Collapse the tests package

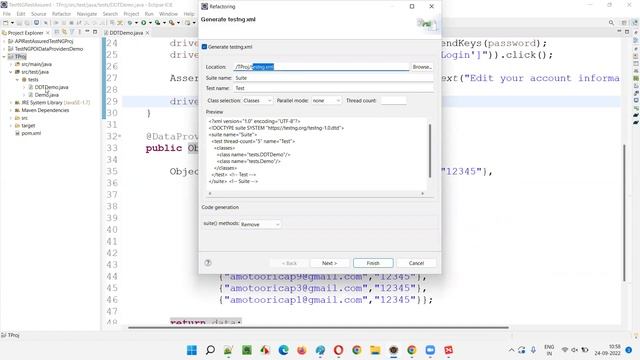(17, 80)
